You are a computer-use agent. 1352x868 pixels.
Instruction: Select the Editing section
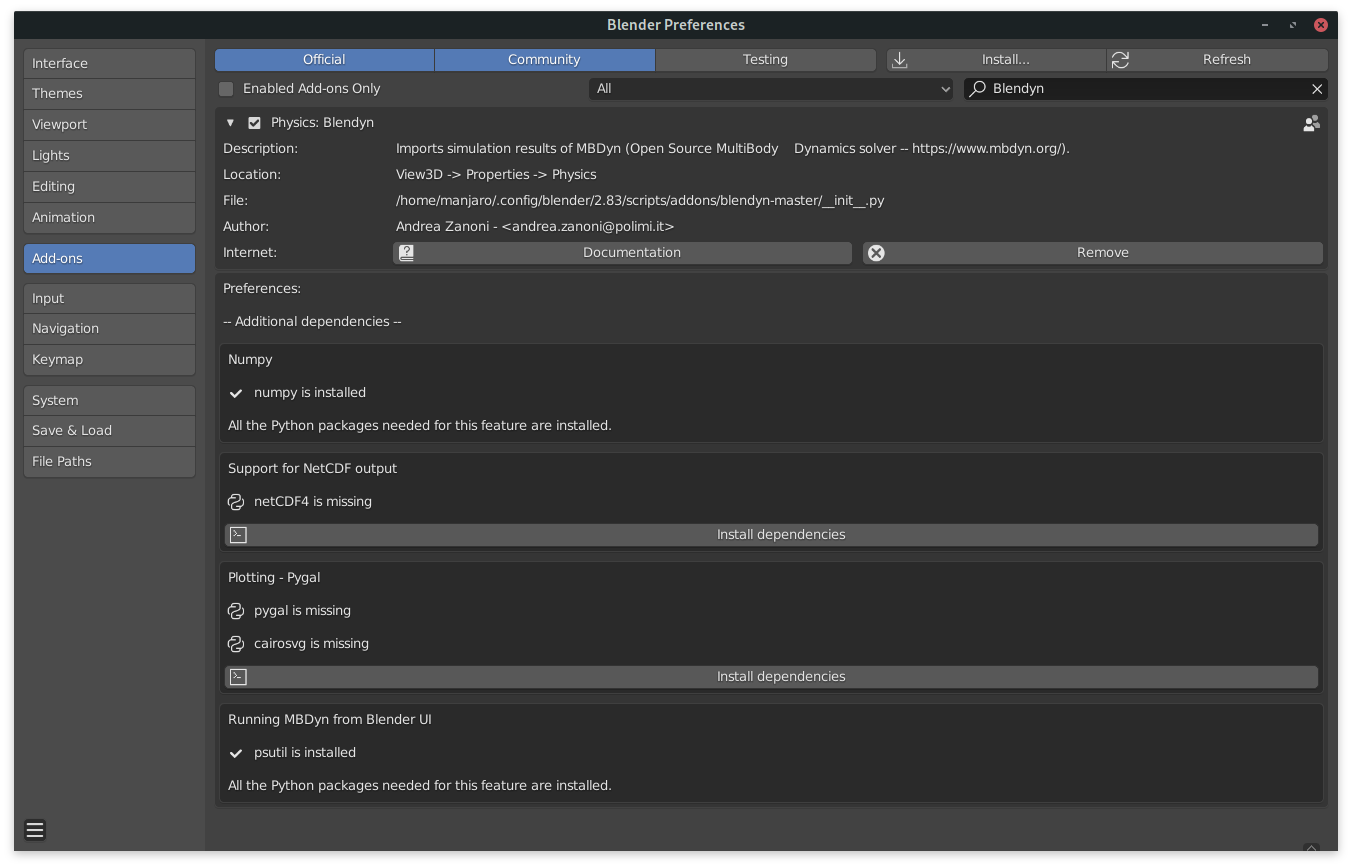tap(109, 187)
